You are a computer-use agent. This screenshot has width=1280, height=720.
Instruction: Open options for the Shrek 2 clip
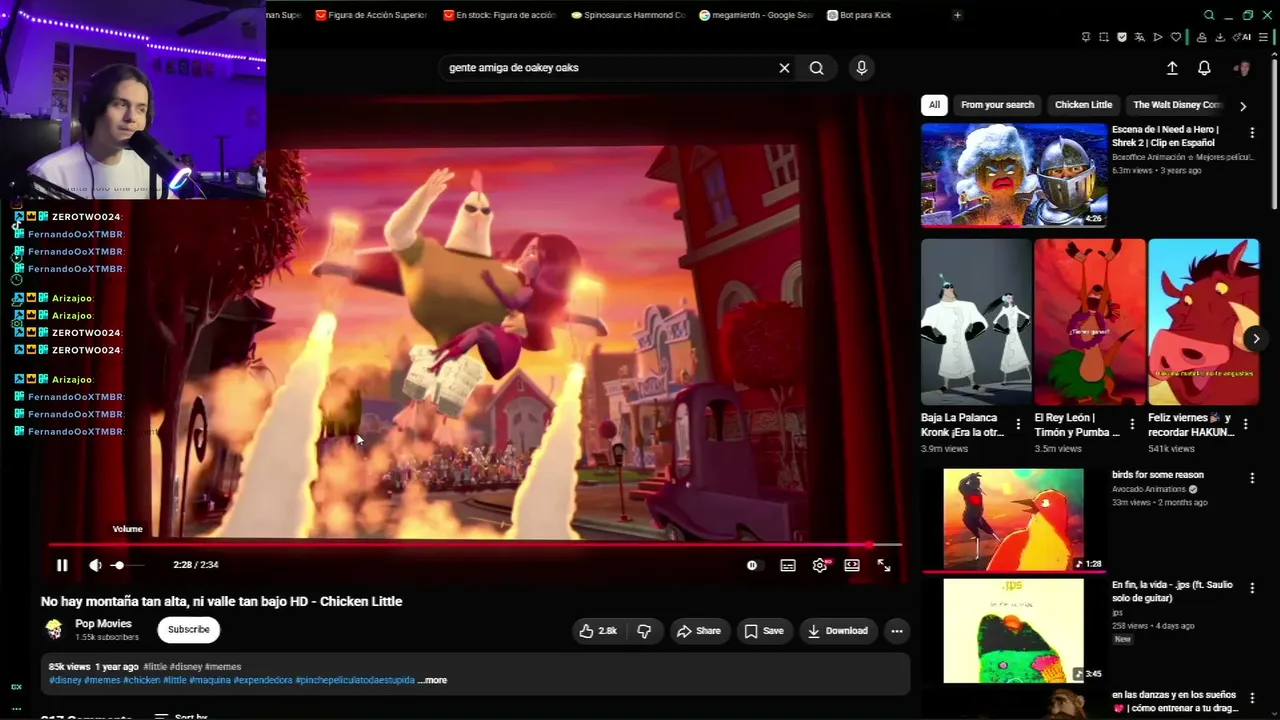pyautogui.click(x=1252, y=132)
